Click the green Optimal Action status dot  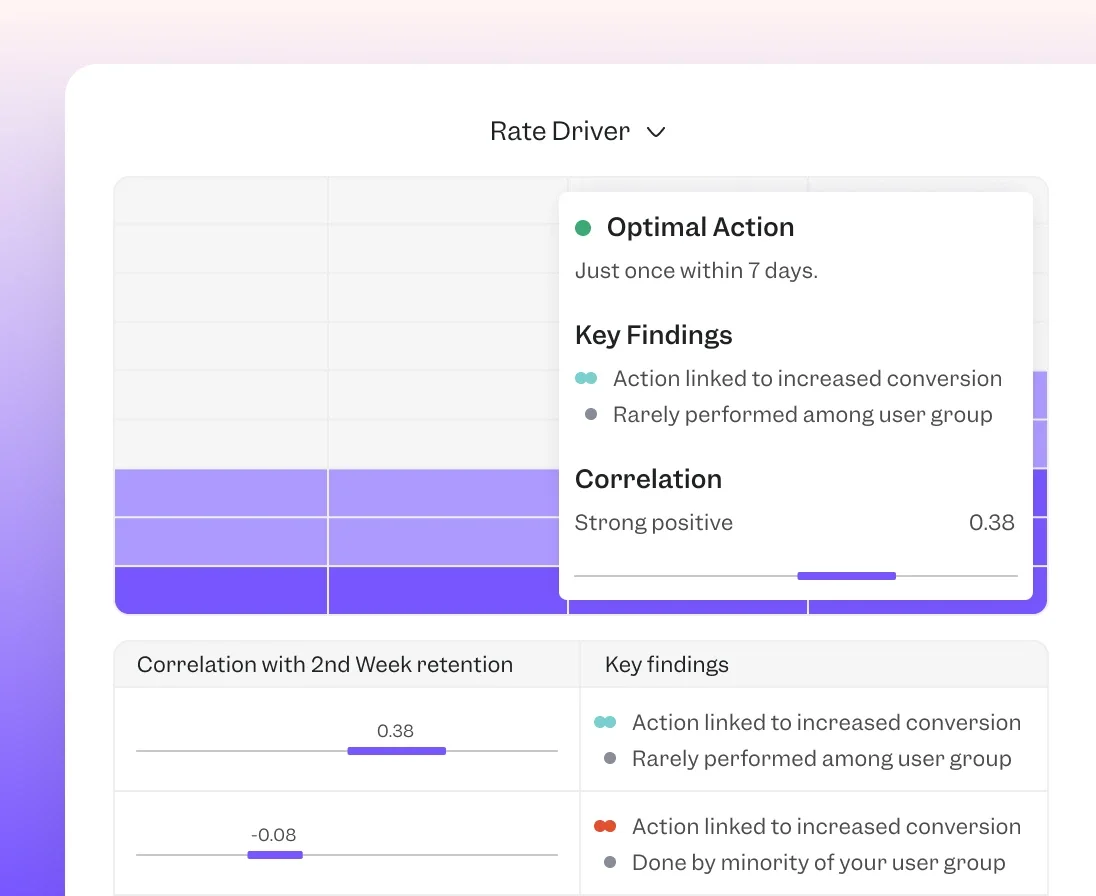583,228
